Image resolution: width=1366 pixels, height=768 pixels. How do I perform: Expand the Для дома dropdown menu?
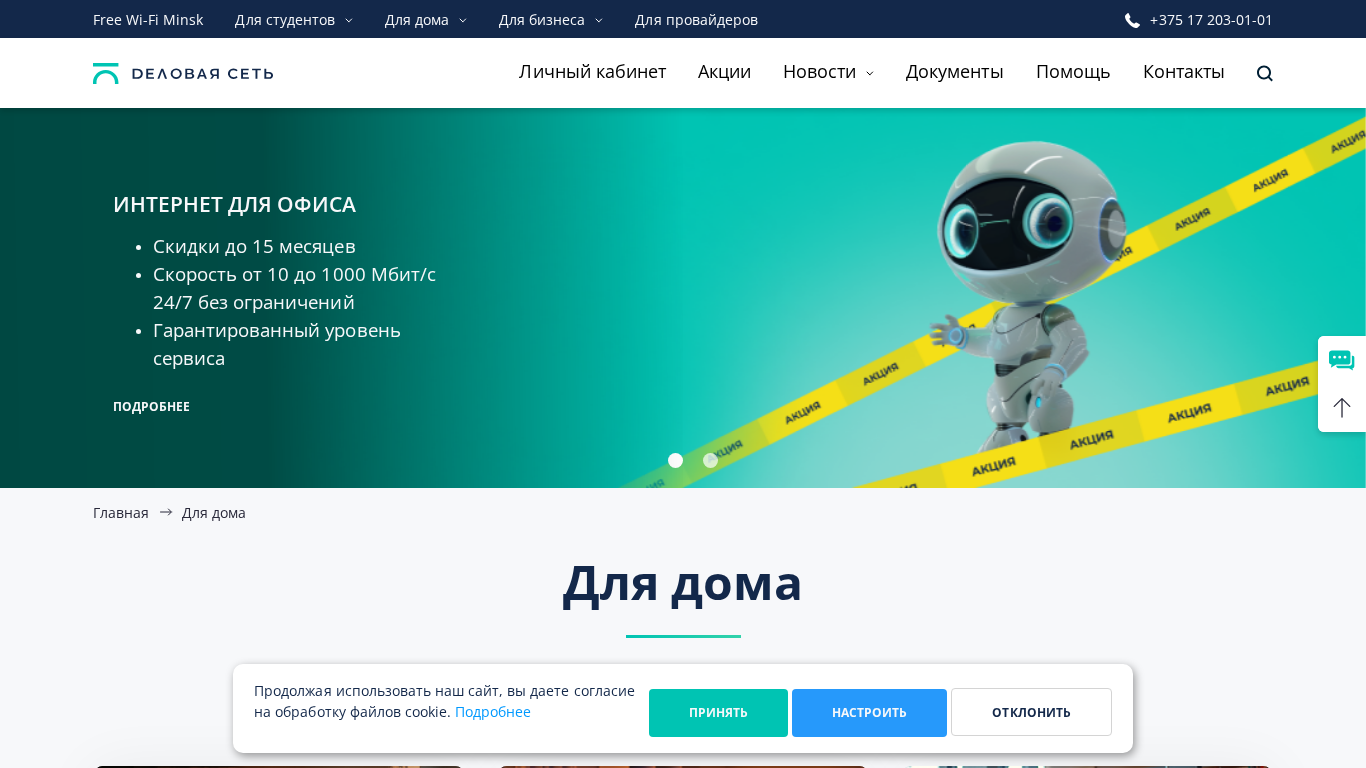tap(426, 20)
